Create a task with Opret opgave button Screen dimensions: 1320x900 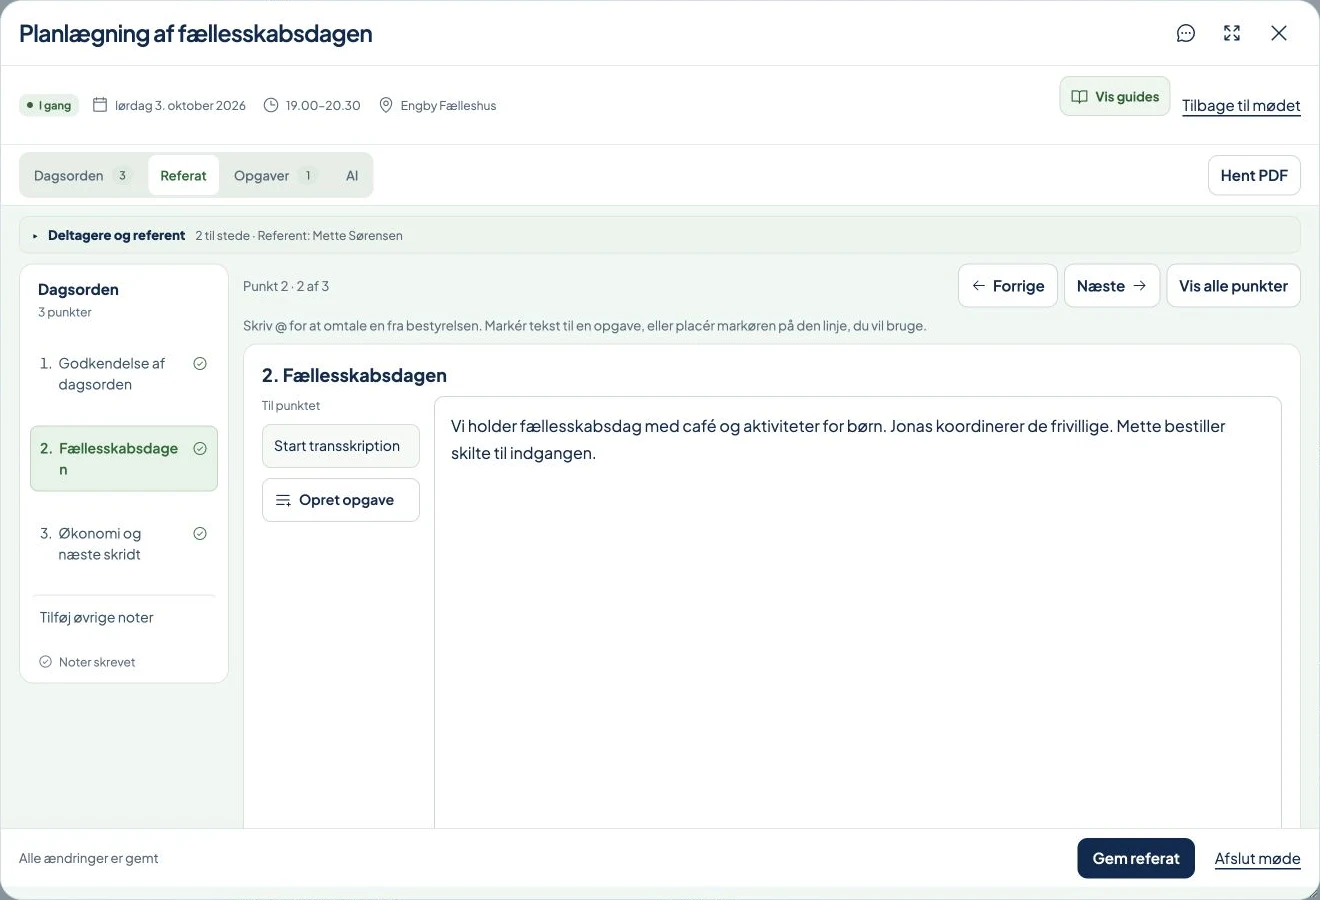click(341, 500)
